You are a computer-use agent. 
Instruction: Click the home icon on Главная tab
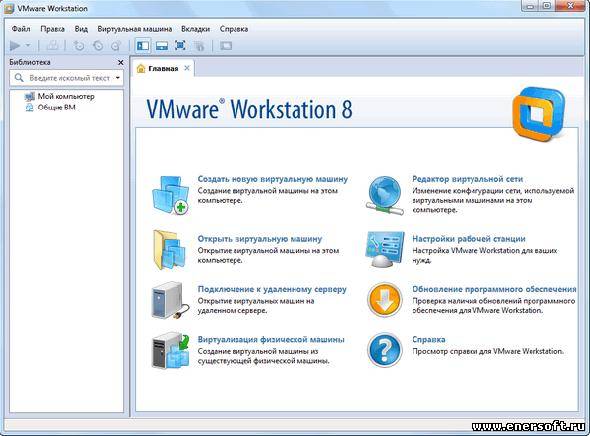[x=141, y=68]
